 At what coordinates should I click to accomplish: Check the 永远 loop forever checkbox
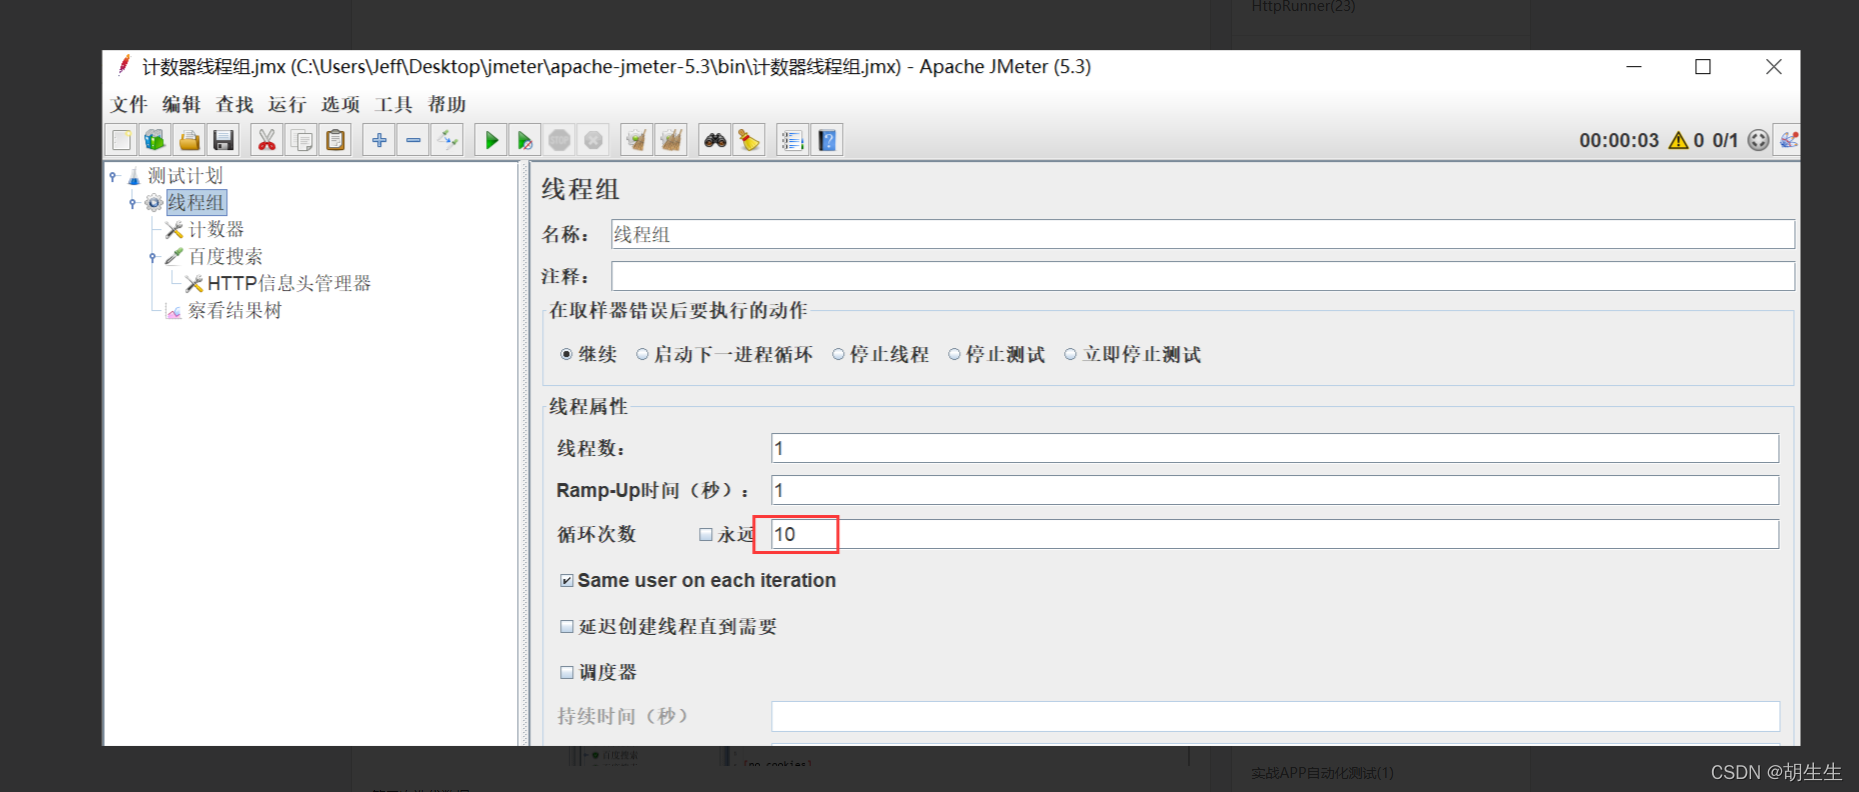(x=706, y=534)
